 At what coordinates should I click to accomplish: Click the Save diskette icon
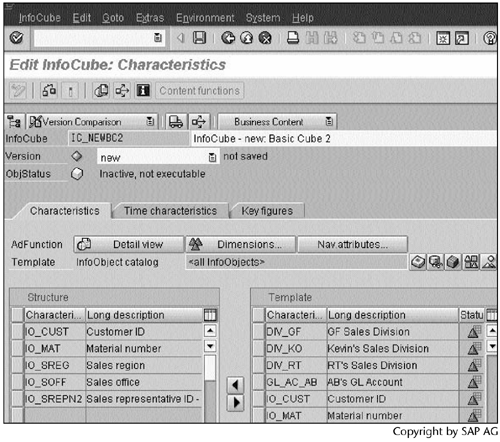[199, 38]
